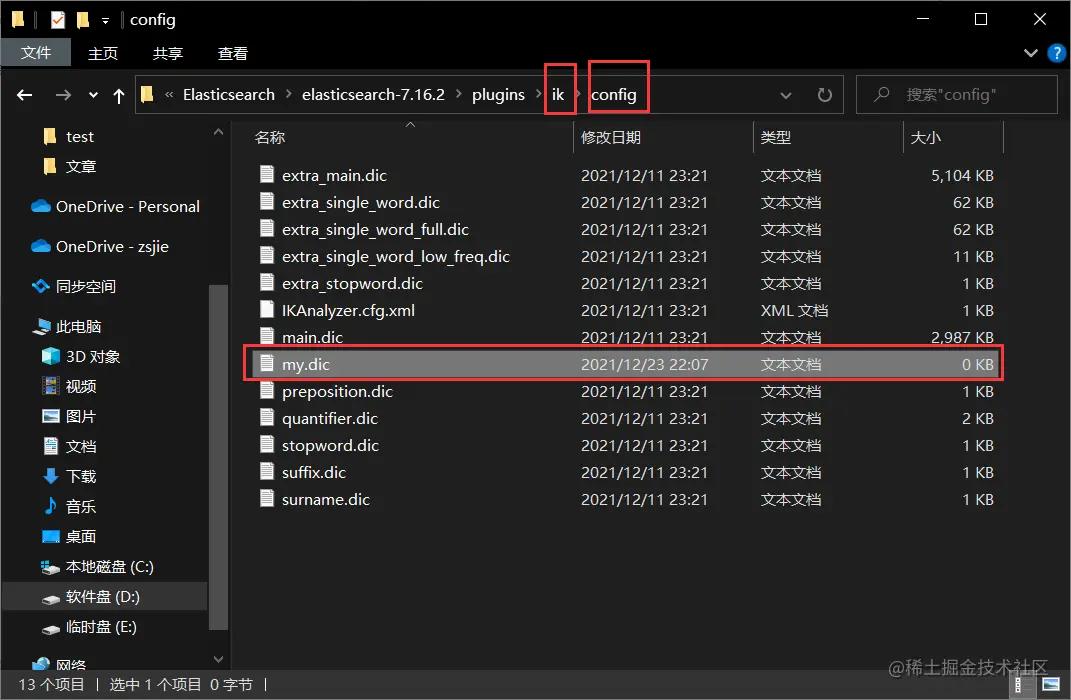Click the navigation pane scroll up arrow
This screenshot has height=700, width=1071.
pos(219,132)
